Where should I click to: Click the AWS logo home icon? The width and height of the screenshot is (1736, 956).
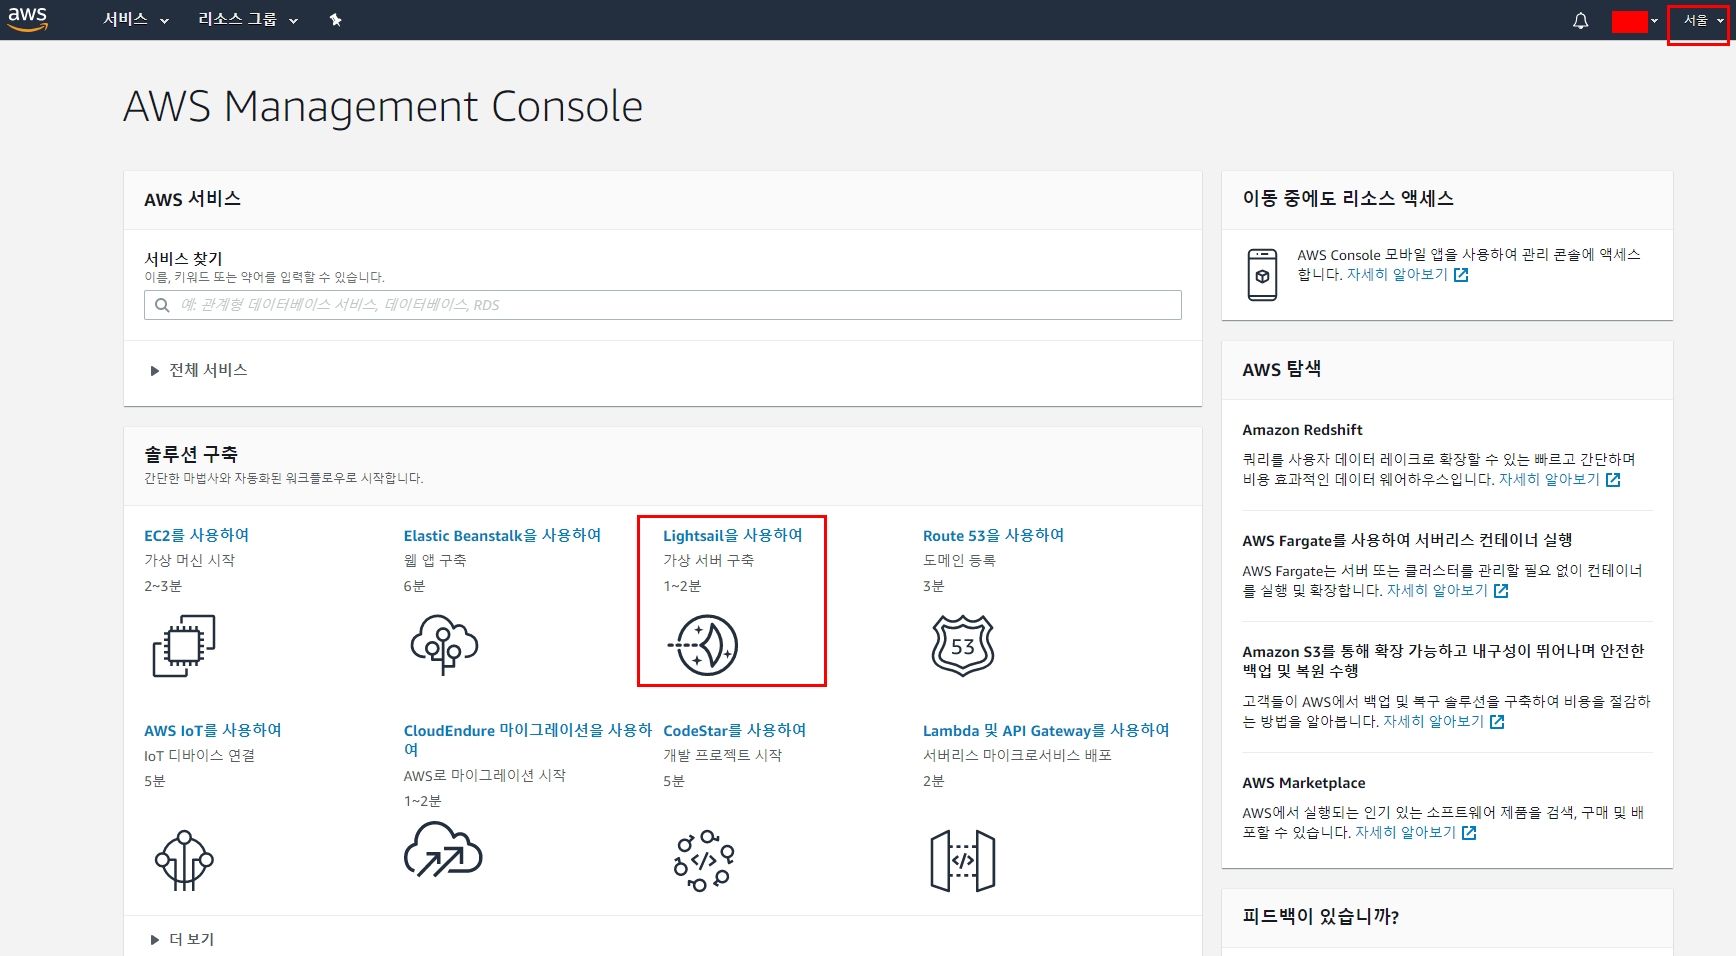click(28, 19)
